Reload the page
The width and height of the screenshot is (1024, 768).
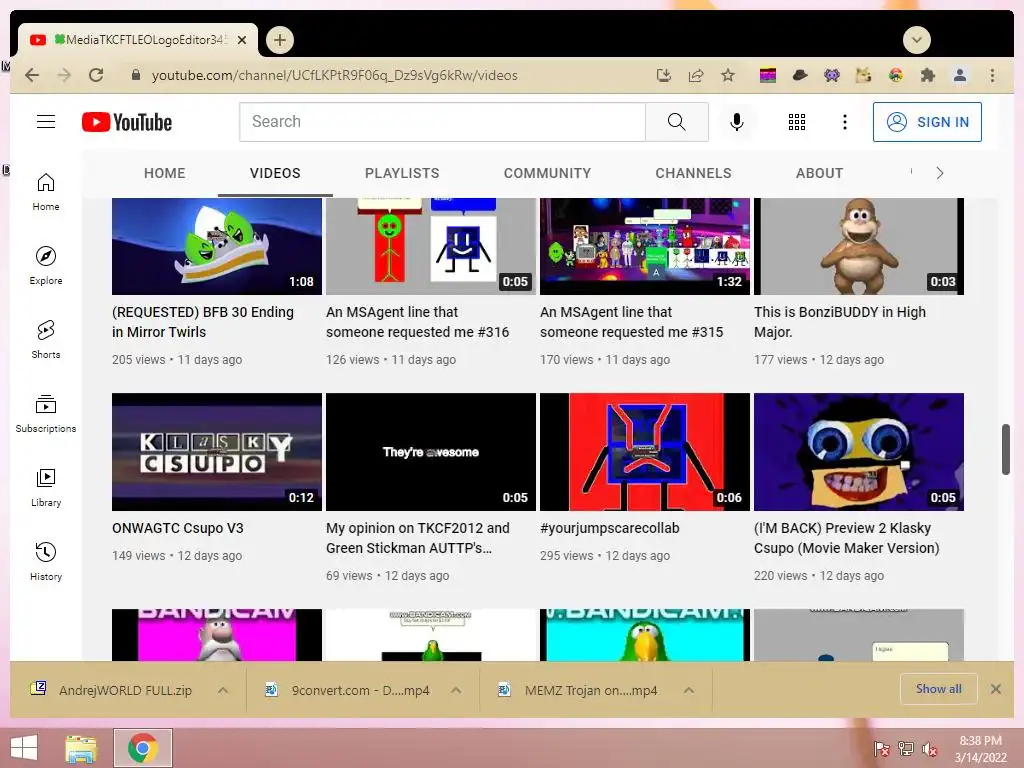click(x=96, y=75)
